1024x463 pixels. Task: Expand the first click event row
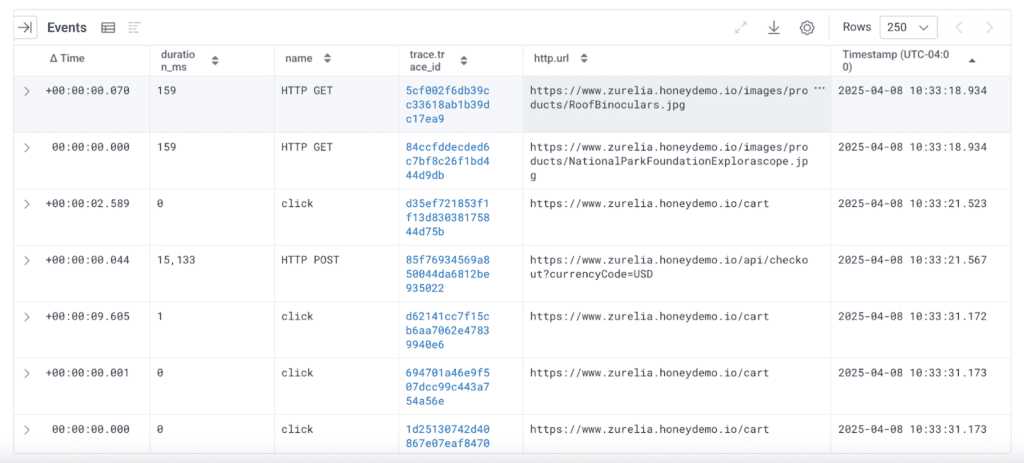[x=27, y=204]
